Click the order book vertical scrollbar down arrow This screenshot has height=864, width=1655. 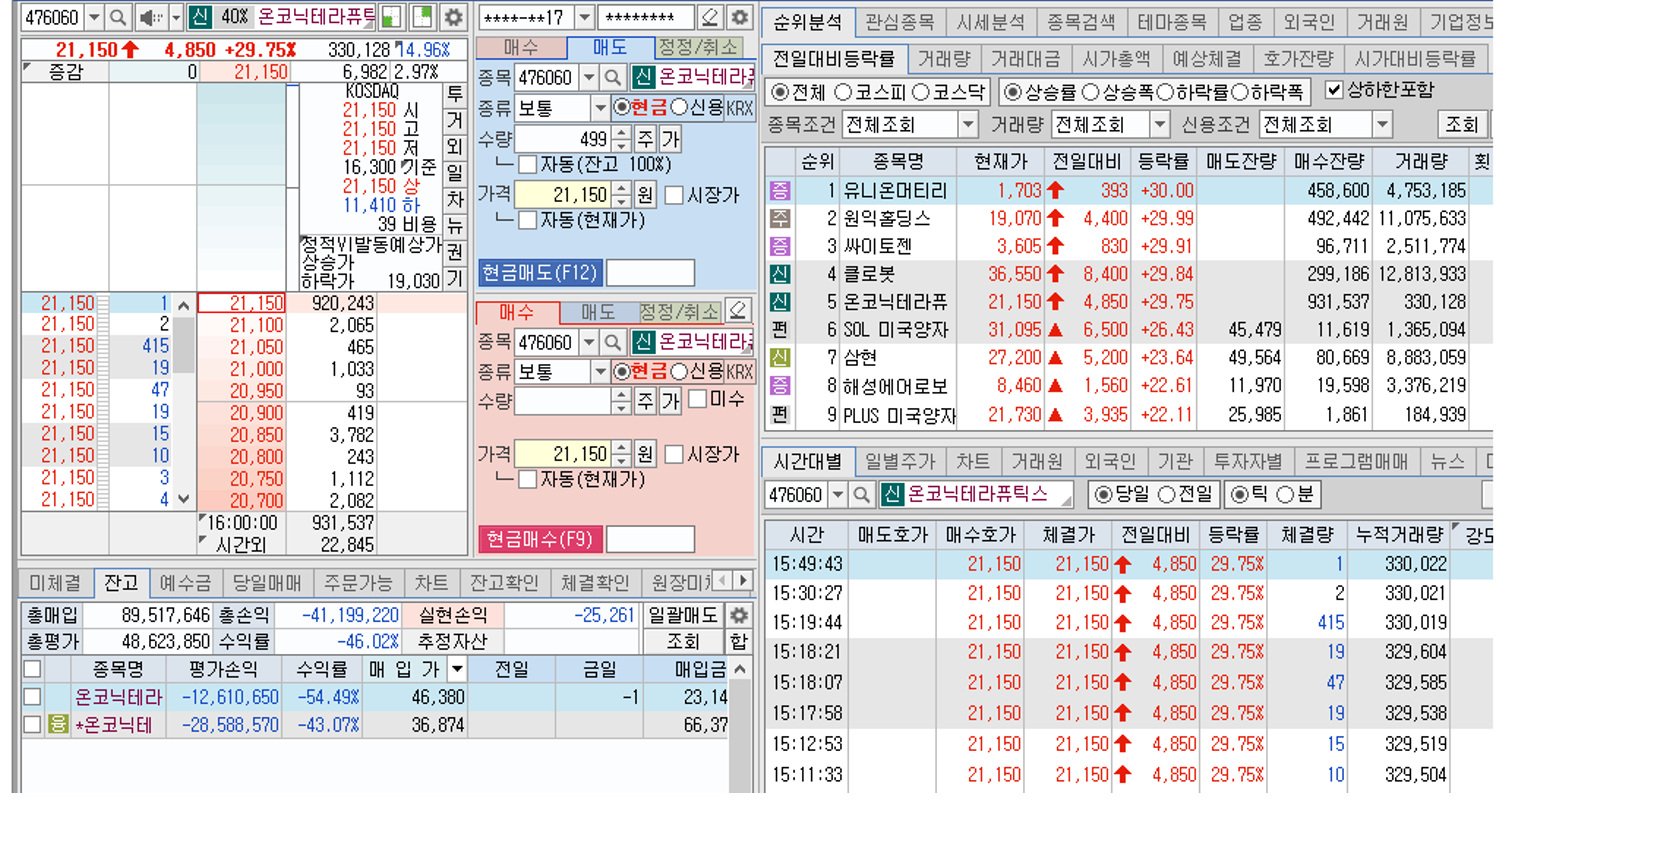pyautogui.click(x=184, y=498)
